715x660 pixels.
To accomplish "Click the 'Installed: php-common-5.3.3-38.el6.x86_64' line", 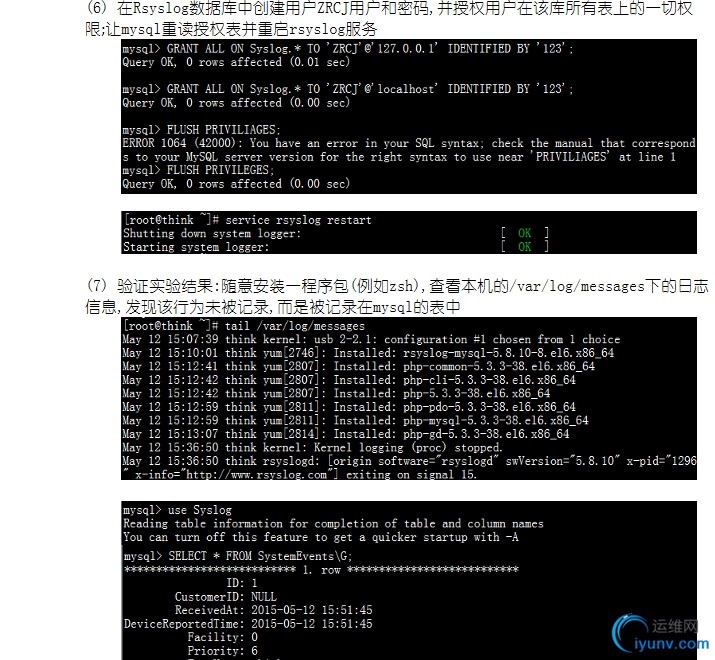I will pyautogui.click(x=358, y=366).
